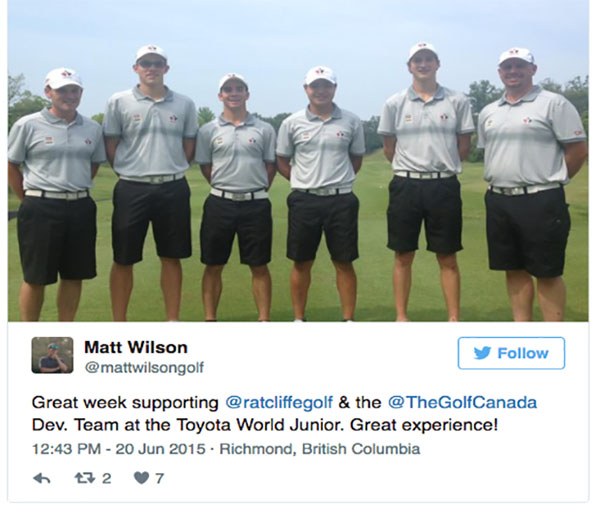Open the @mattwilsongolf handle
The image size is (600, 512).
point(144,368)
